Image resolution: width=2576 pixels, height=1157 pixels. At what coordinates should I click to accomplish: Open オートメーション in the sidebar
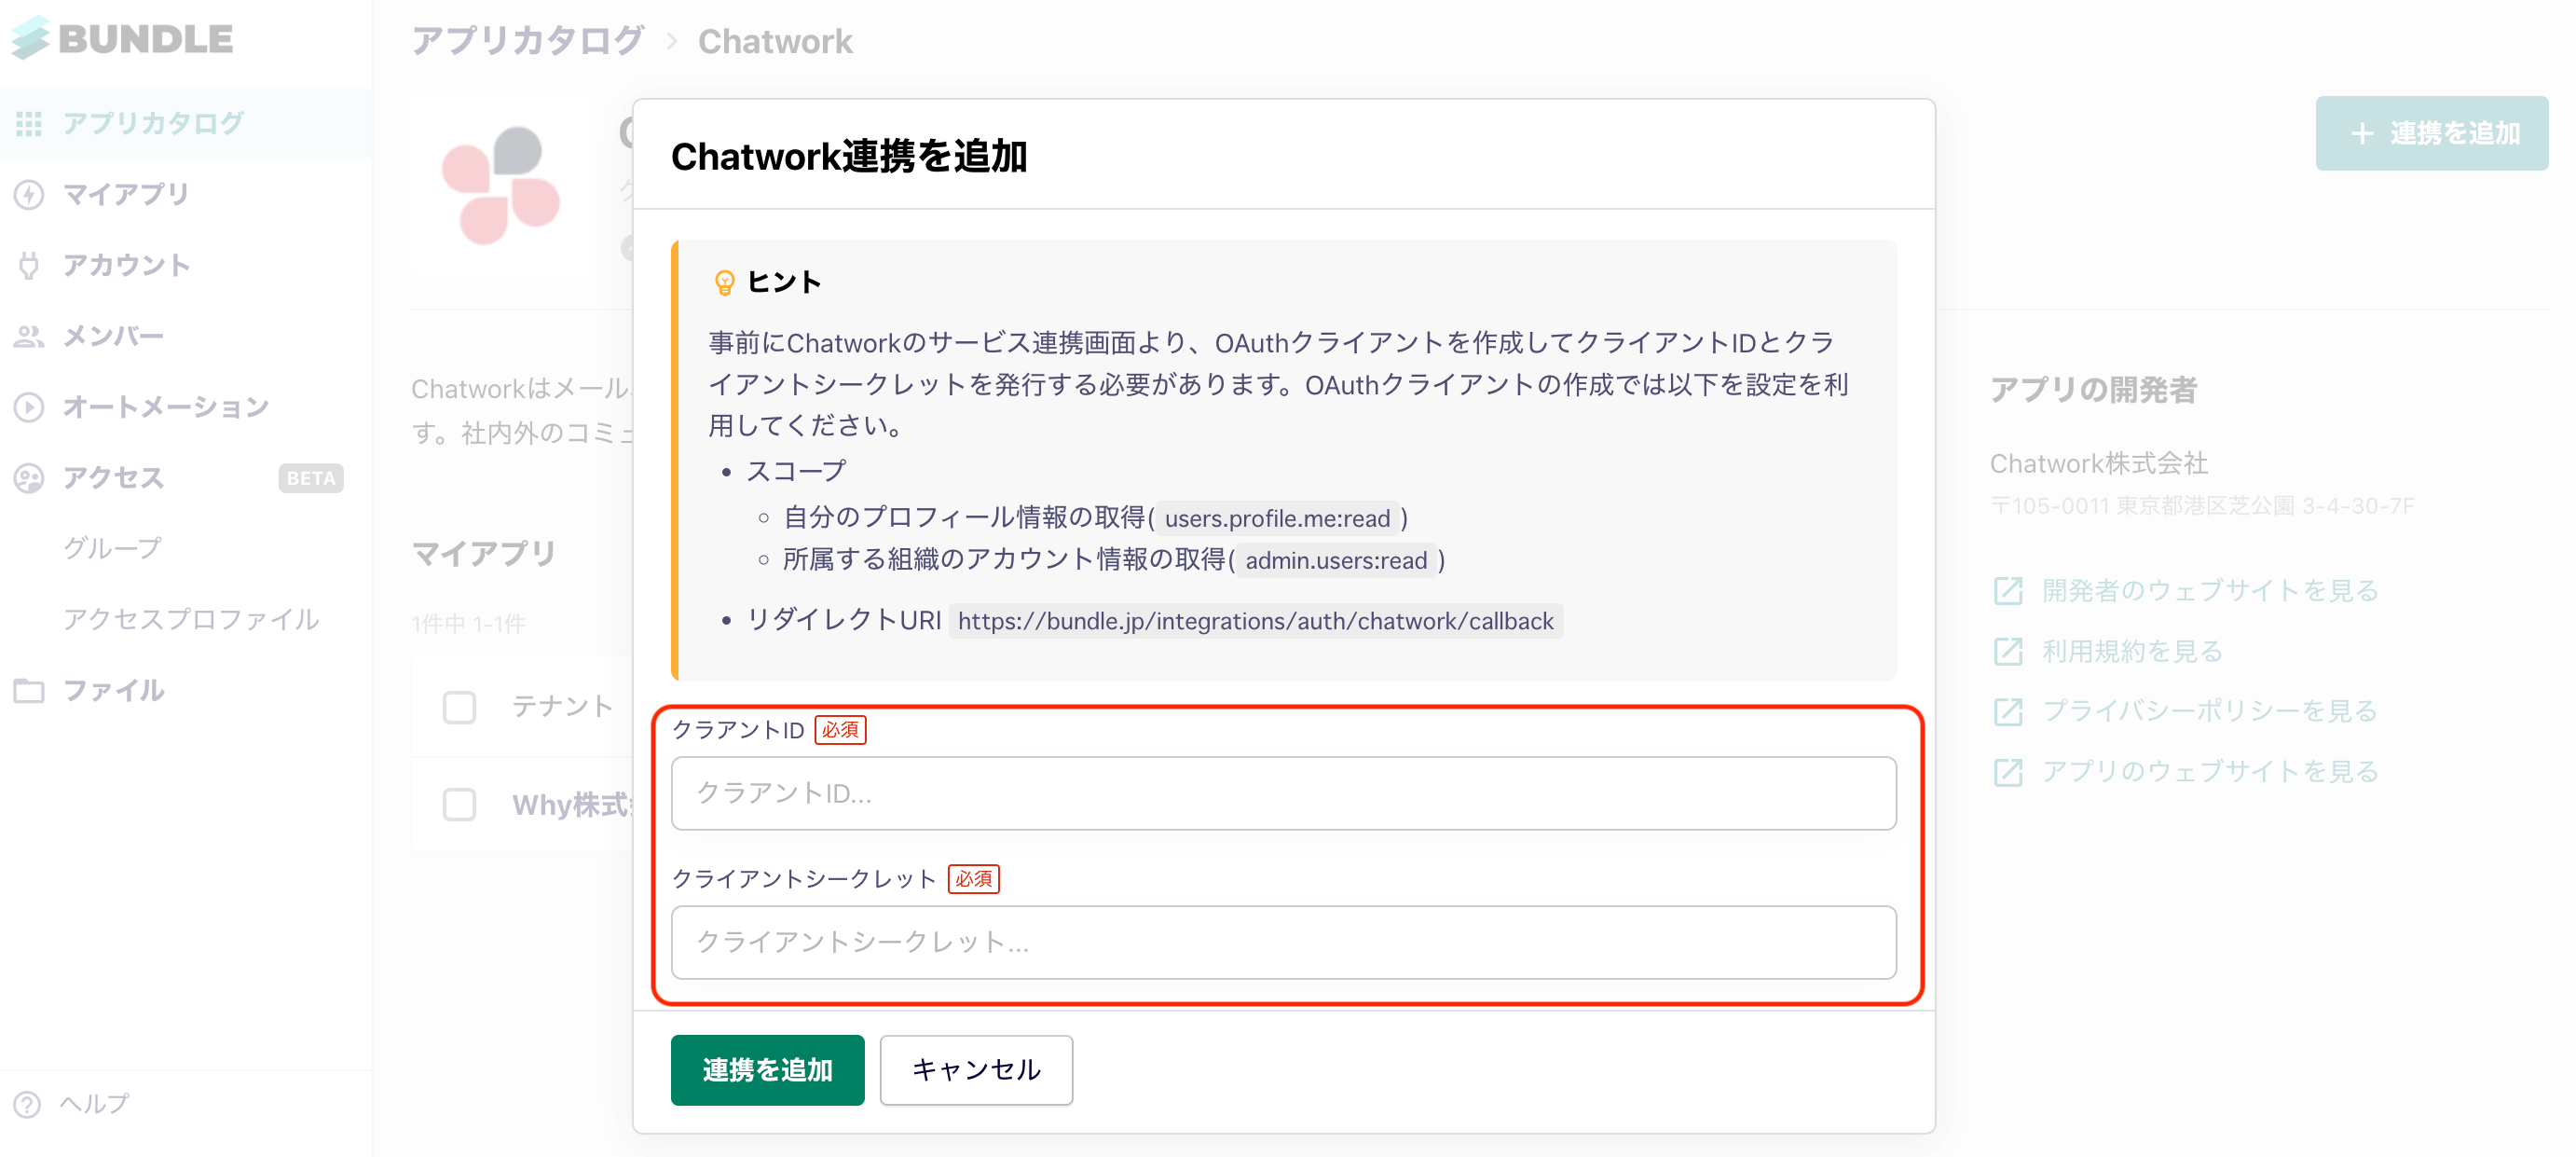point(186,407)
